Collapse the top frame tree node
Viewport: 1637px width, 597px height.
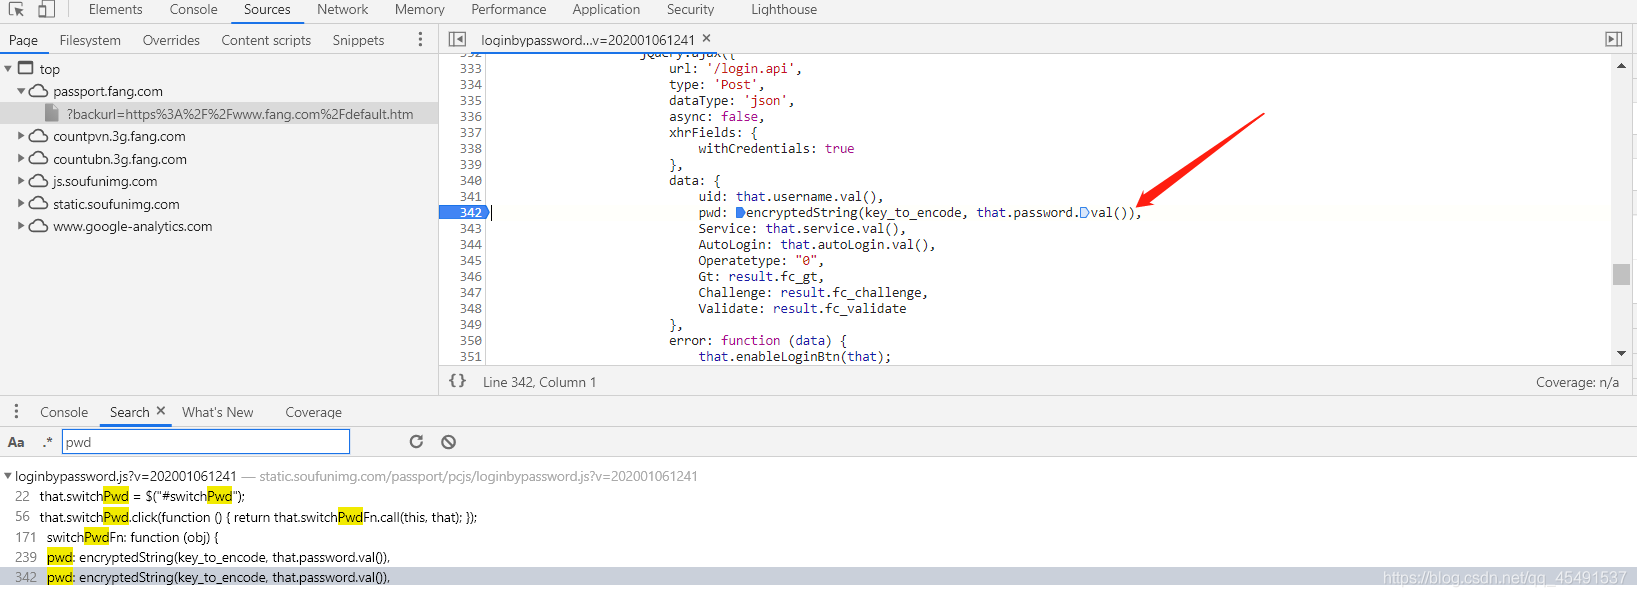pyautogui.click(x=8, y=69)
